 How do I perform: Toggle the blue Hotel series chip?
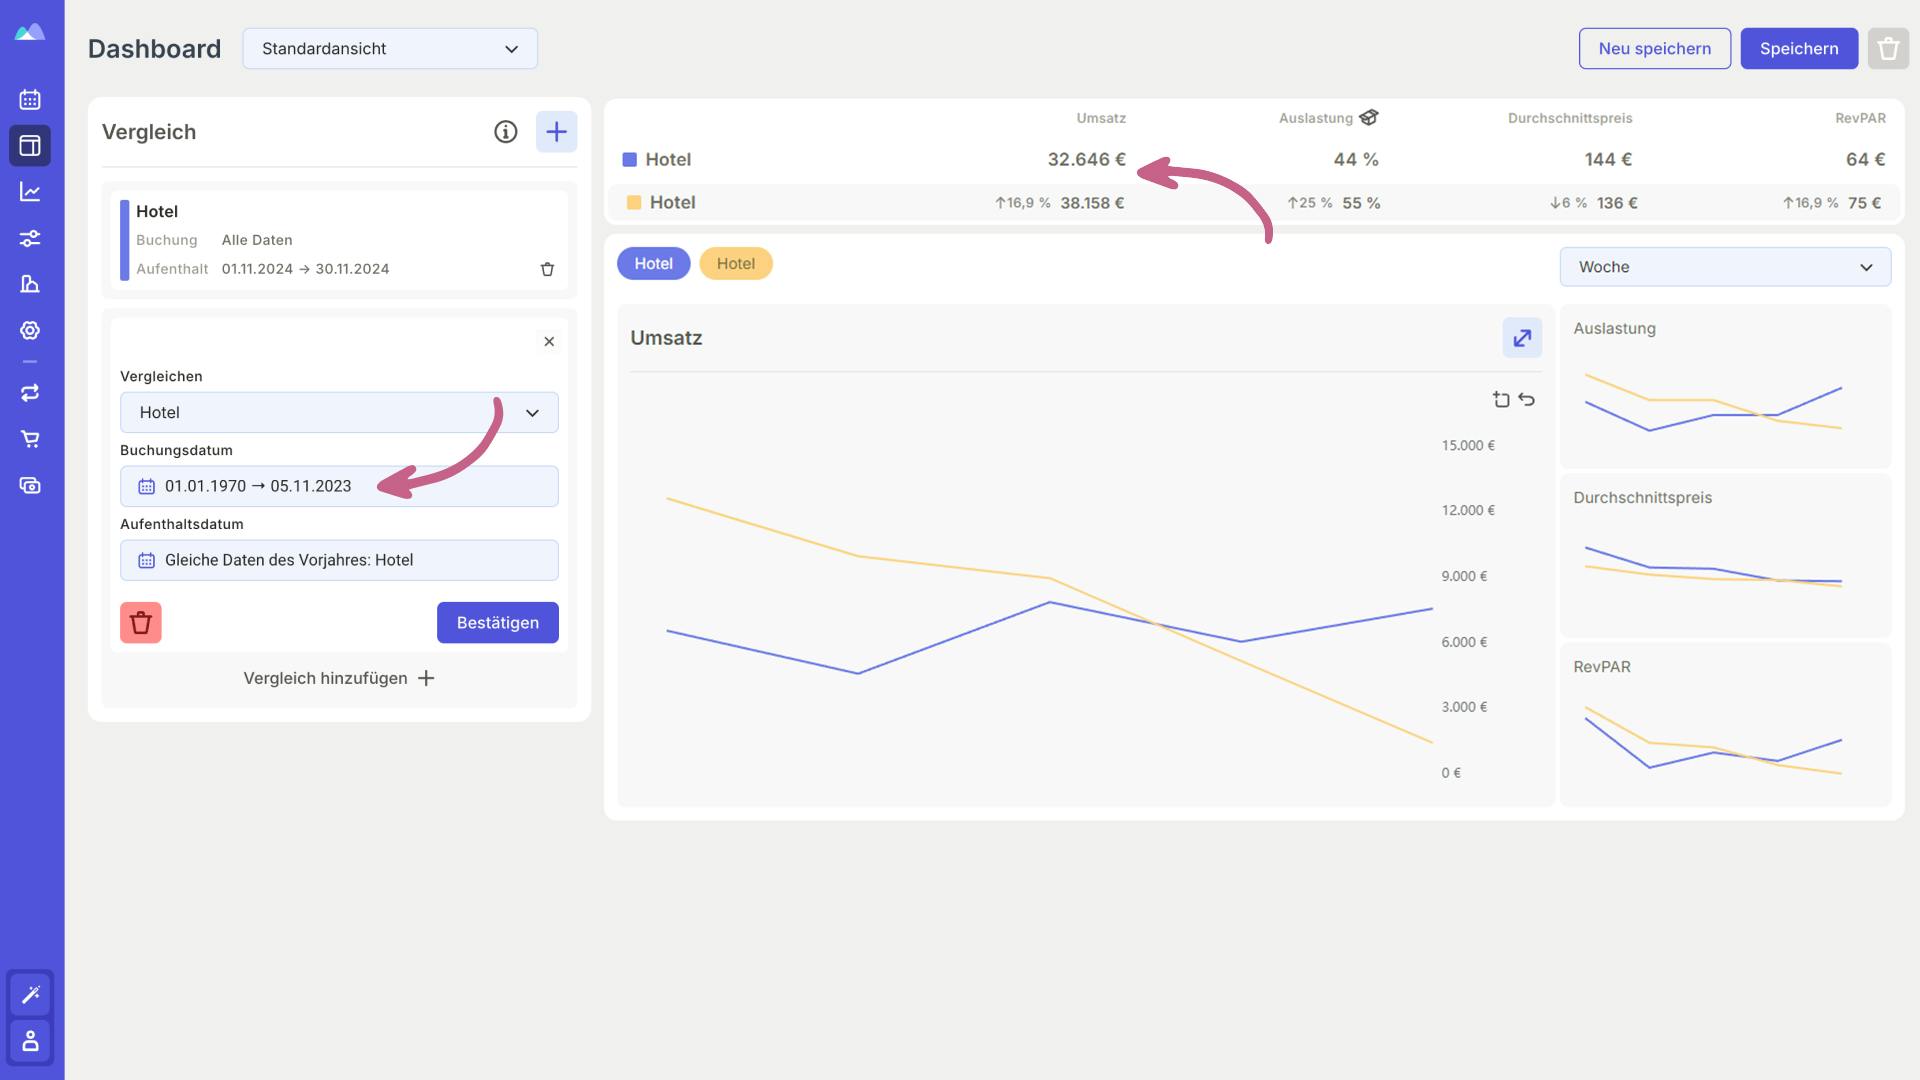(x=654, y=264)
